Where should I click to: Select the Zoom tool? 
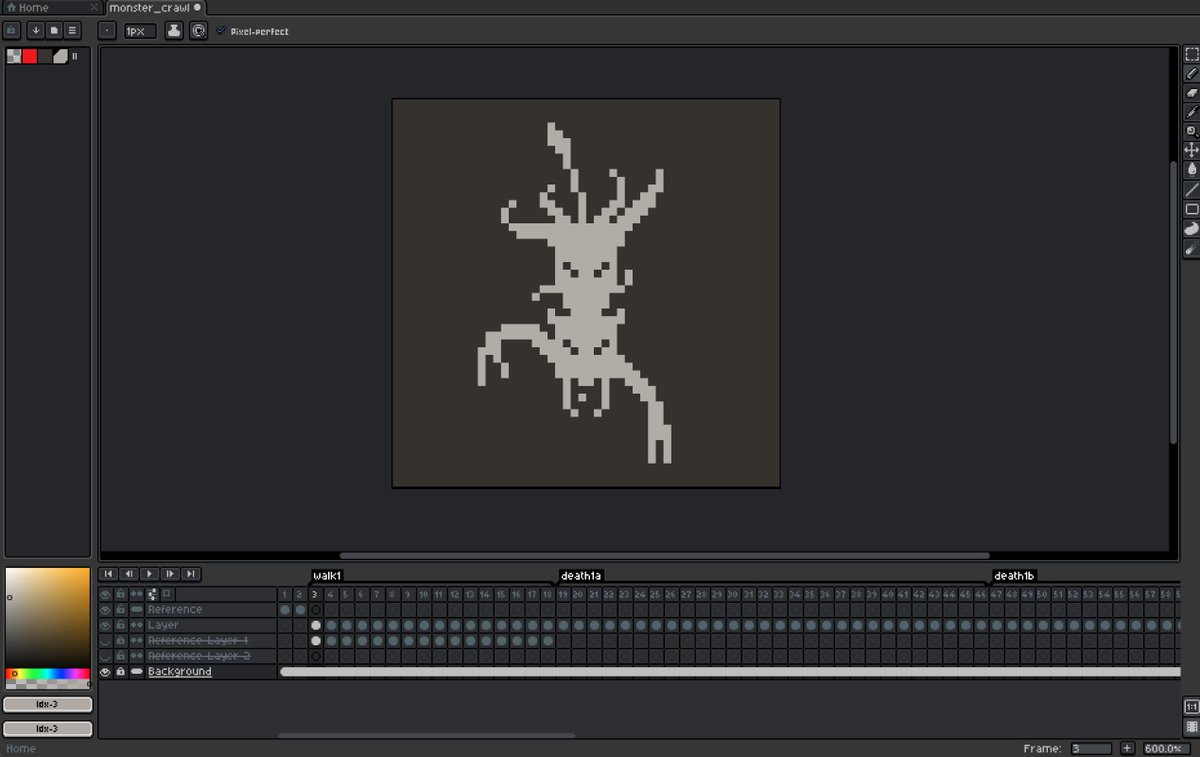[1191, 131]
